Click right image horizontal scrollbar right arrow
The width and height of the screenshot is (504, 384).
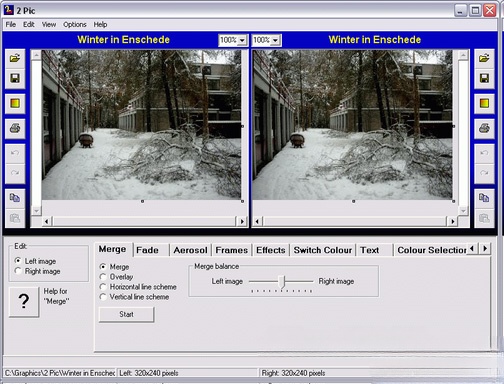tap(452, 221)
